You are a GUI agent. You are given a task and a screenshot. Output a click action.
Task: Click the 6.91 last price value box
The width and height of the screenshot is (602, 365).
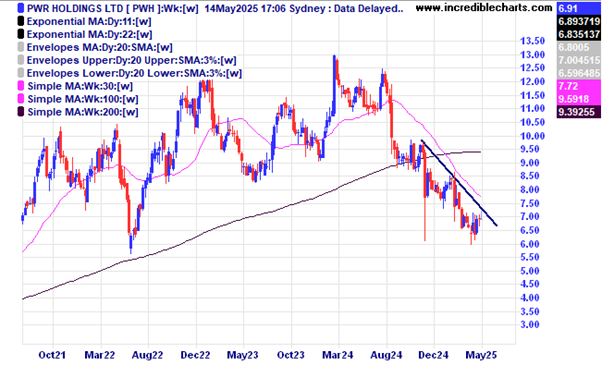point(579,8)
